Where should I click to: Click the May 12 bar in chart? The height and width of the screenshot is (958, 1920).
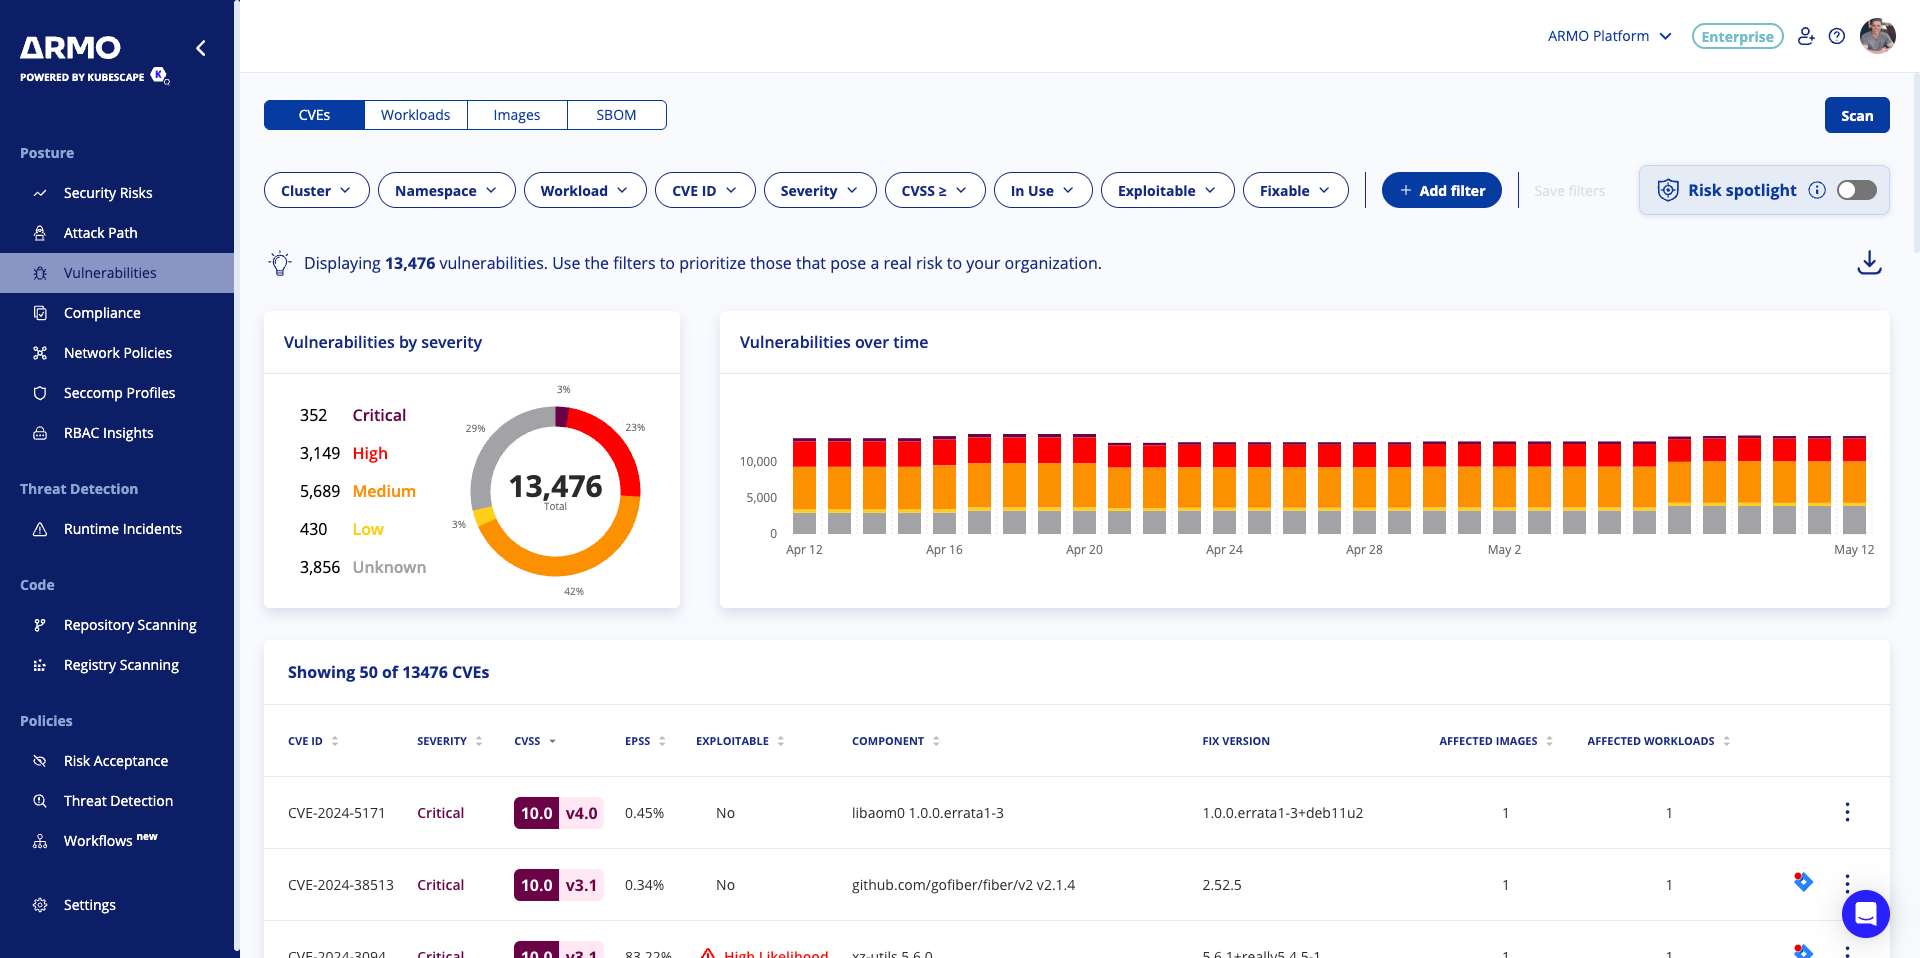click(1854, 485)
